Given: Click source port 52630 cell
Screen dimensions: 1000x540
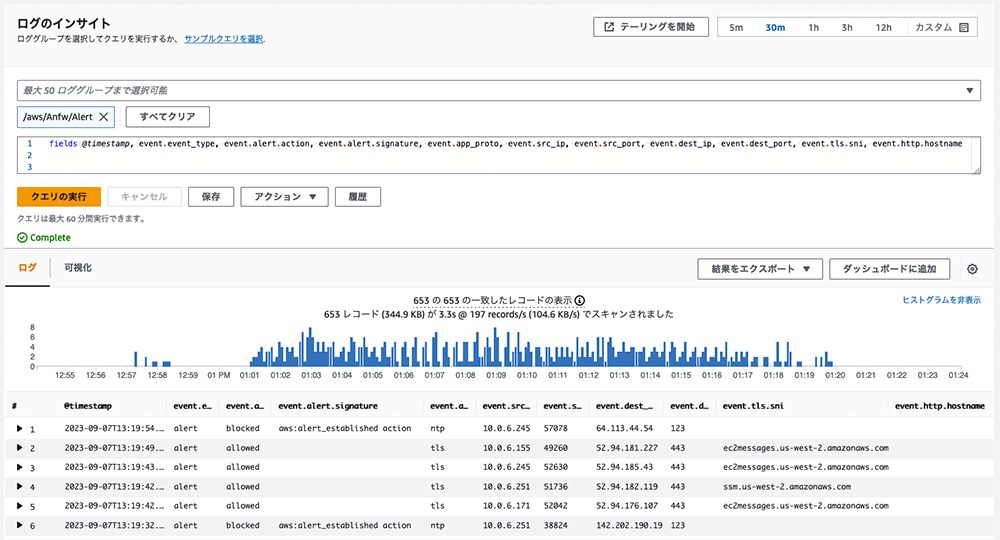Looking at the screenshot, I should pos(555,467).
